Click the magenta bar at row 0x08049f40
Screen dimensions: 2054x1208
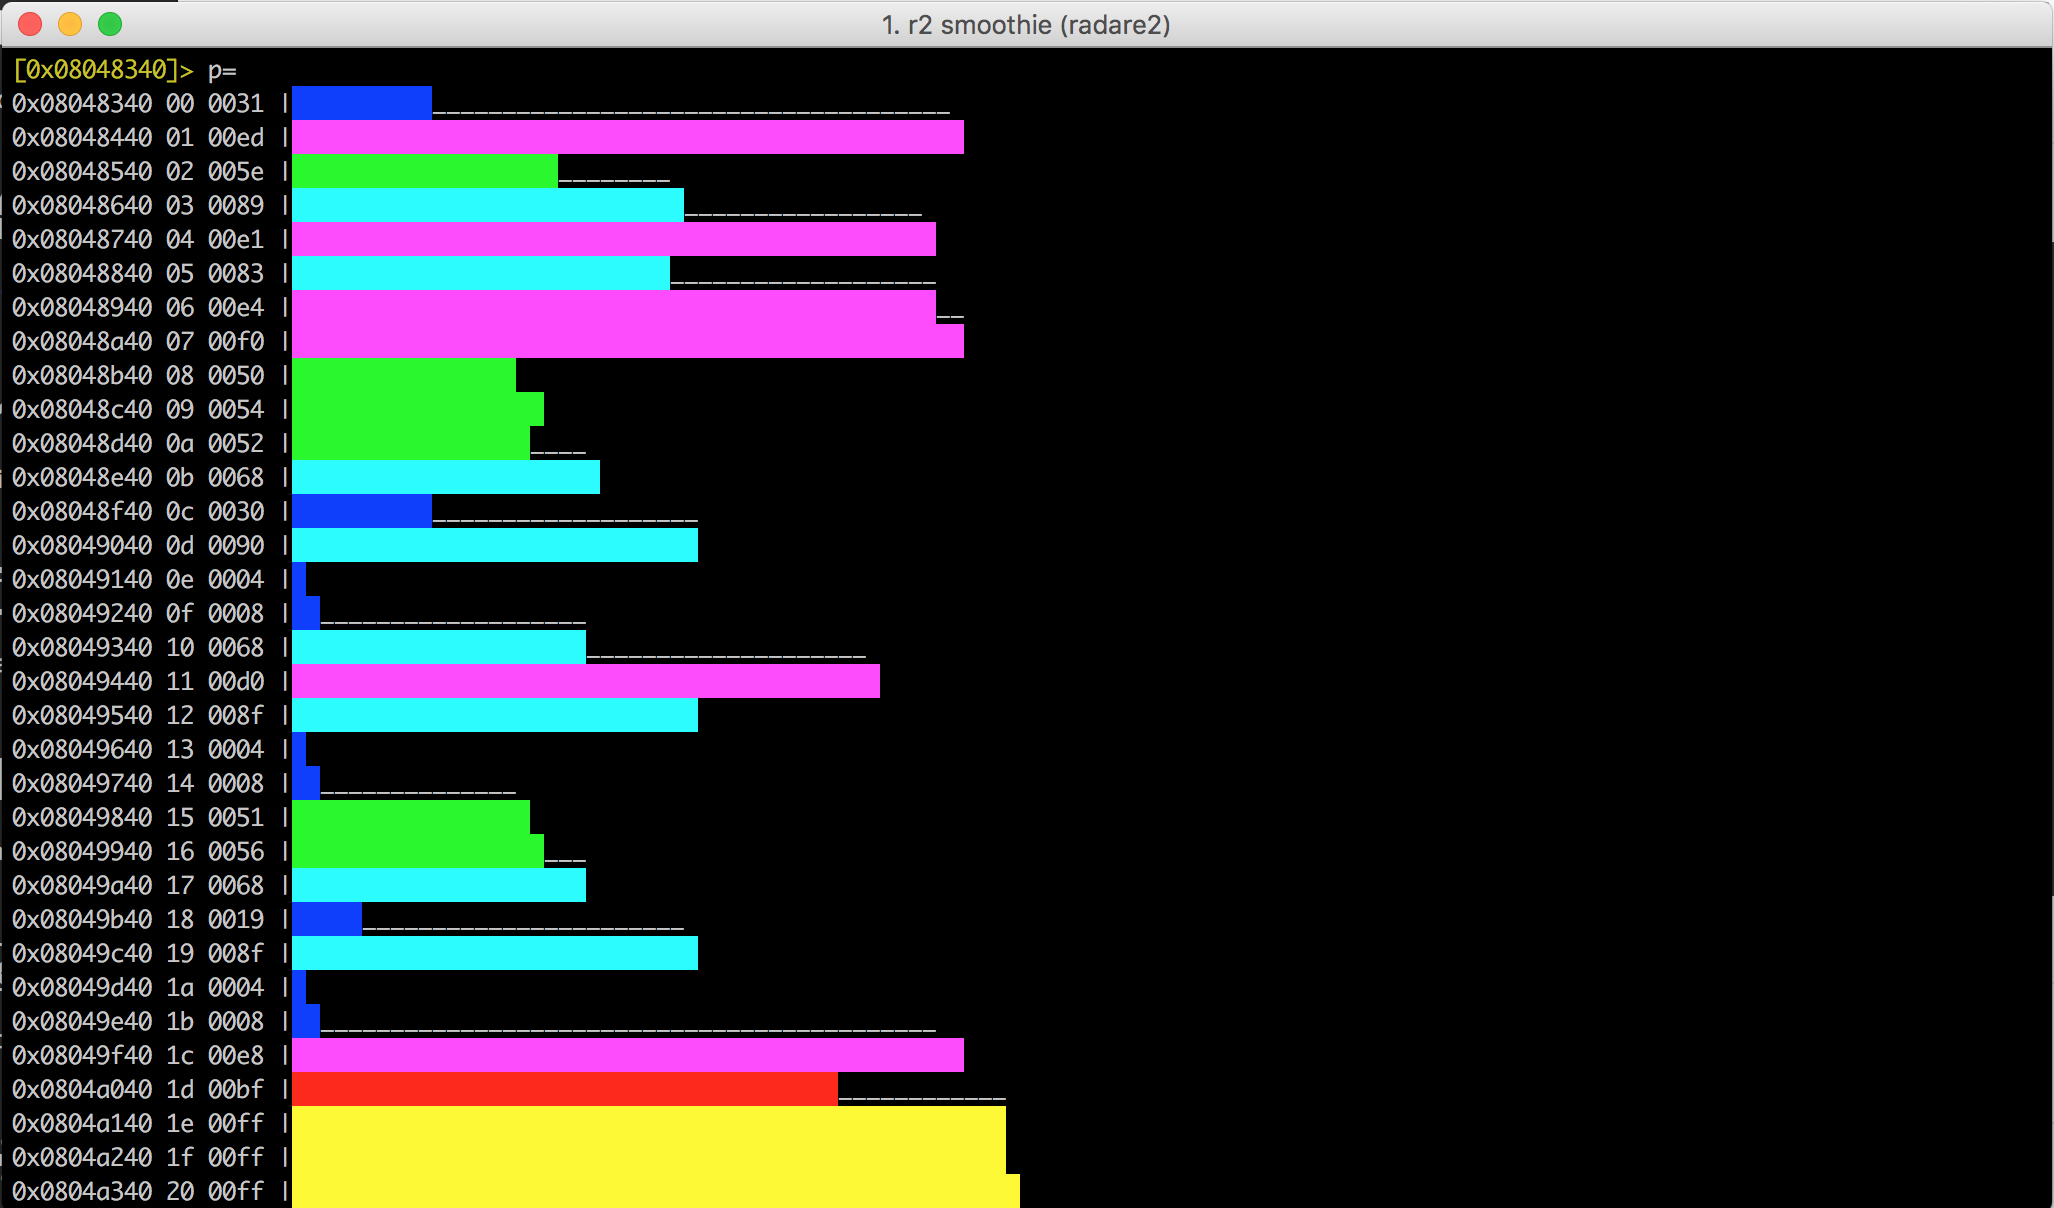coord(627,1055)
